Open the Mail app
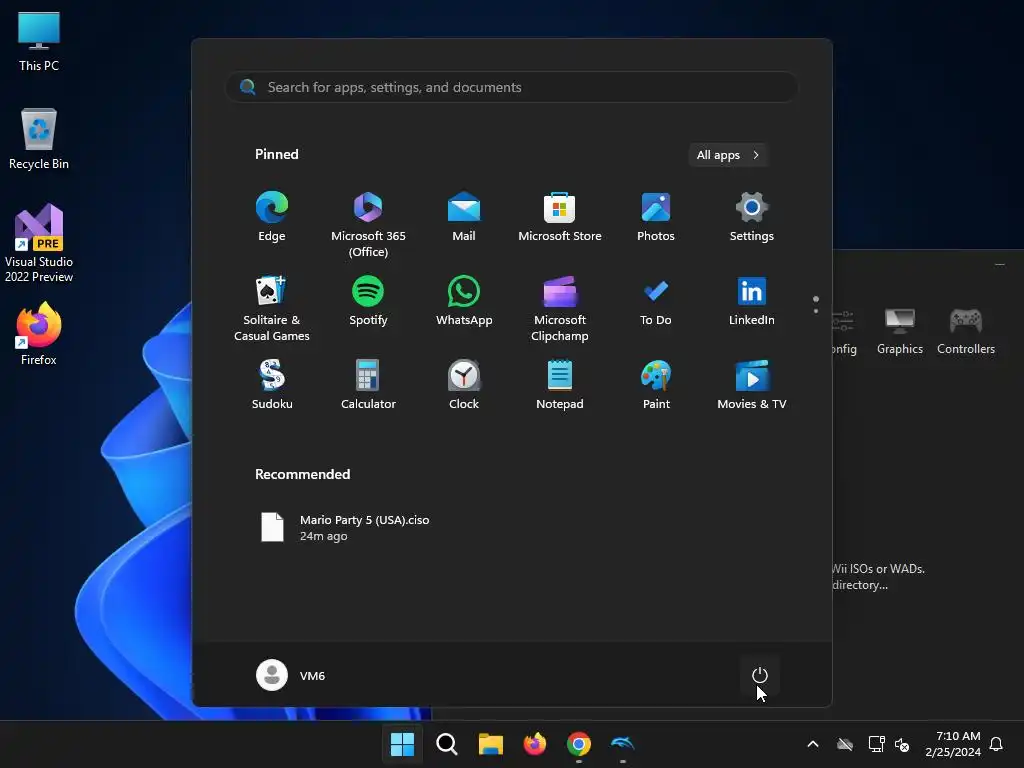Image resolution: width=1024 pixels, height=768 pixels. (x=464, y=217)
